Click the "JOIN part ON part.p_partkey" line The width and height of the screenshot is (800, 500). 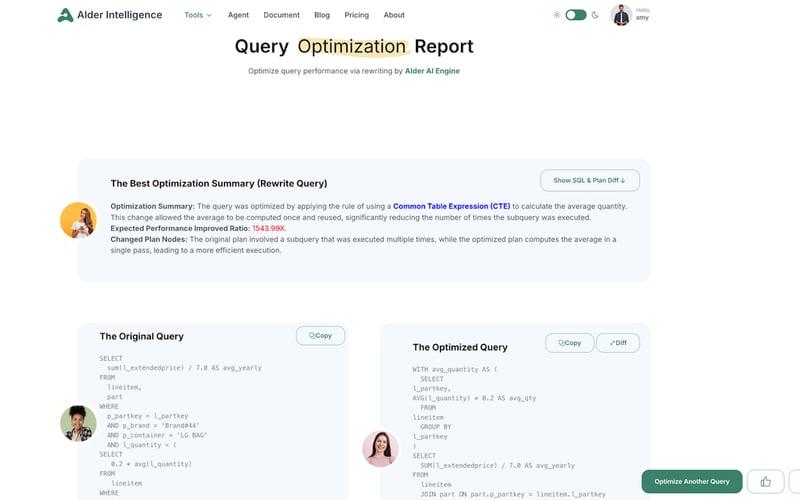(513, 494)
